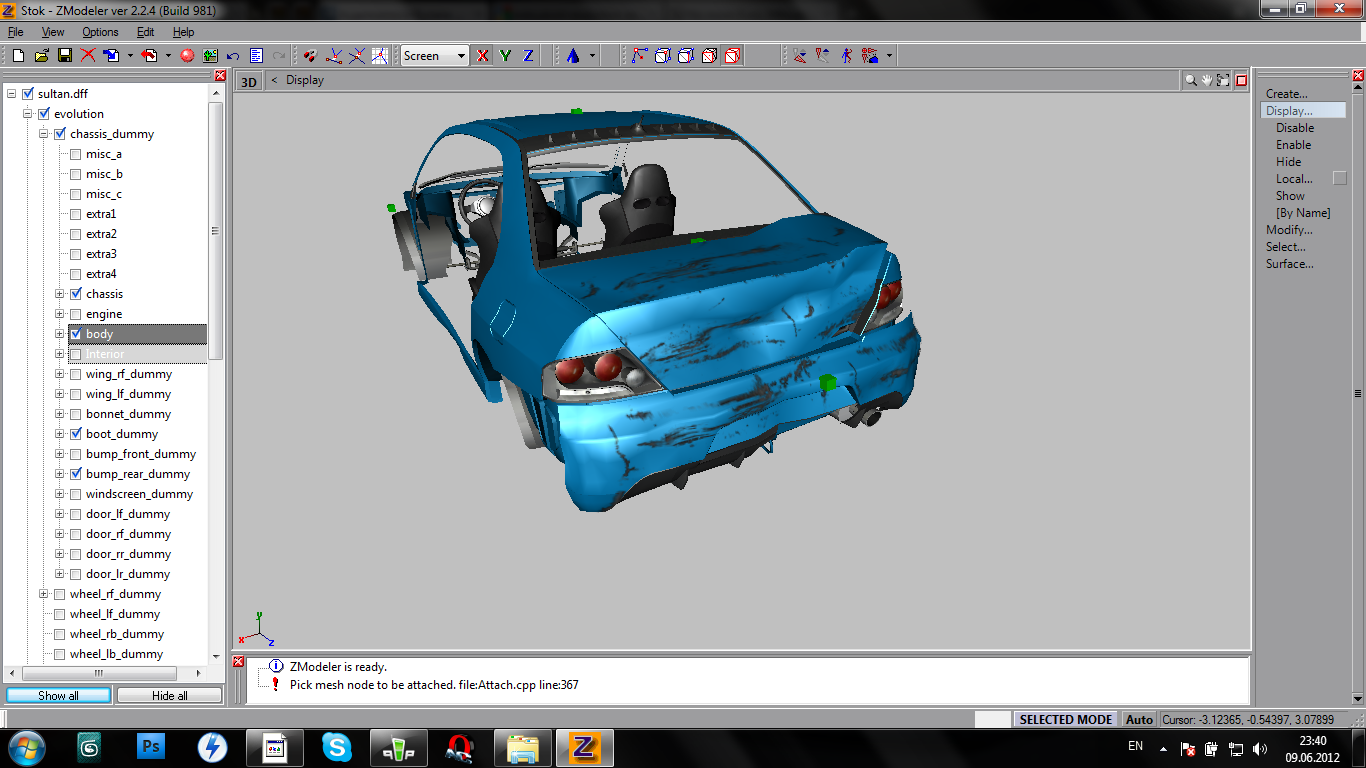Toggle the X axis constraint

483,56
